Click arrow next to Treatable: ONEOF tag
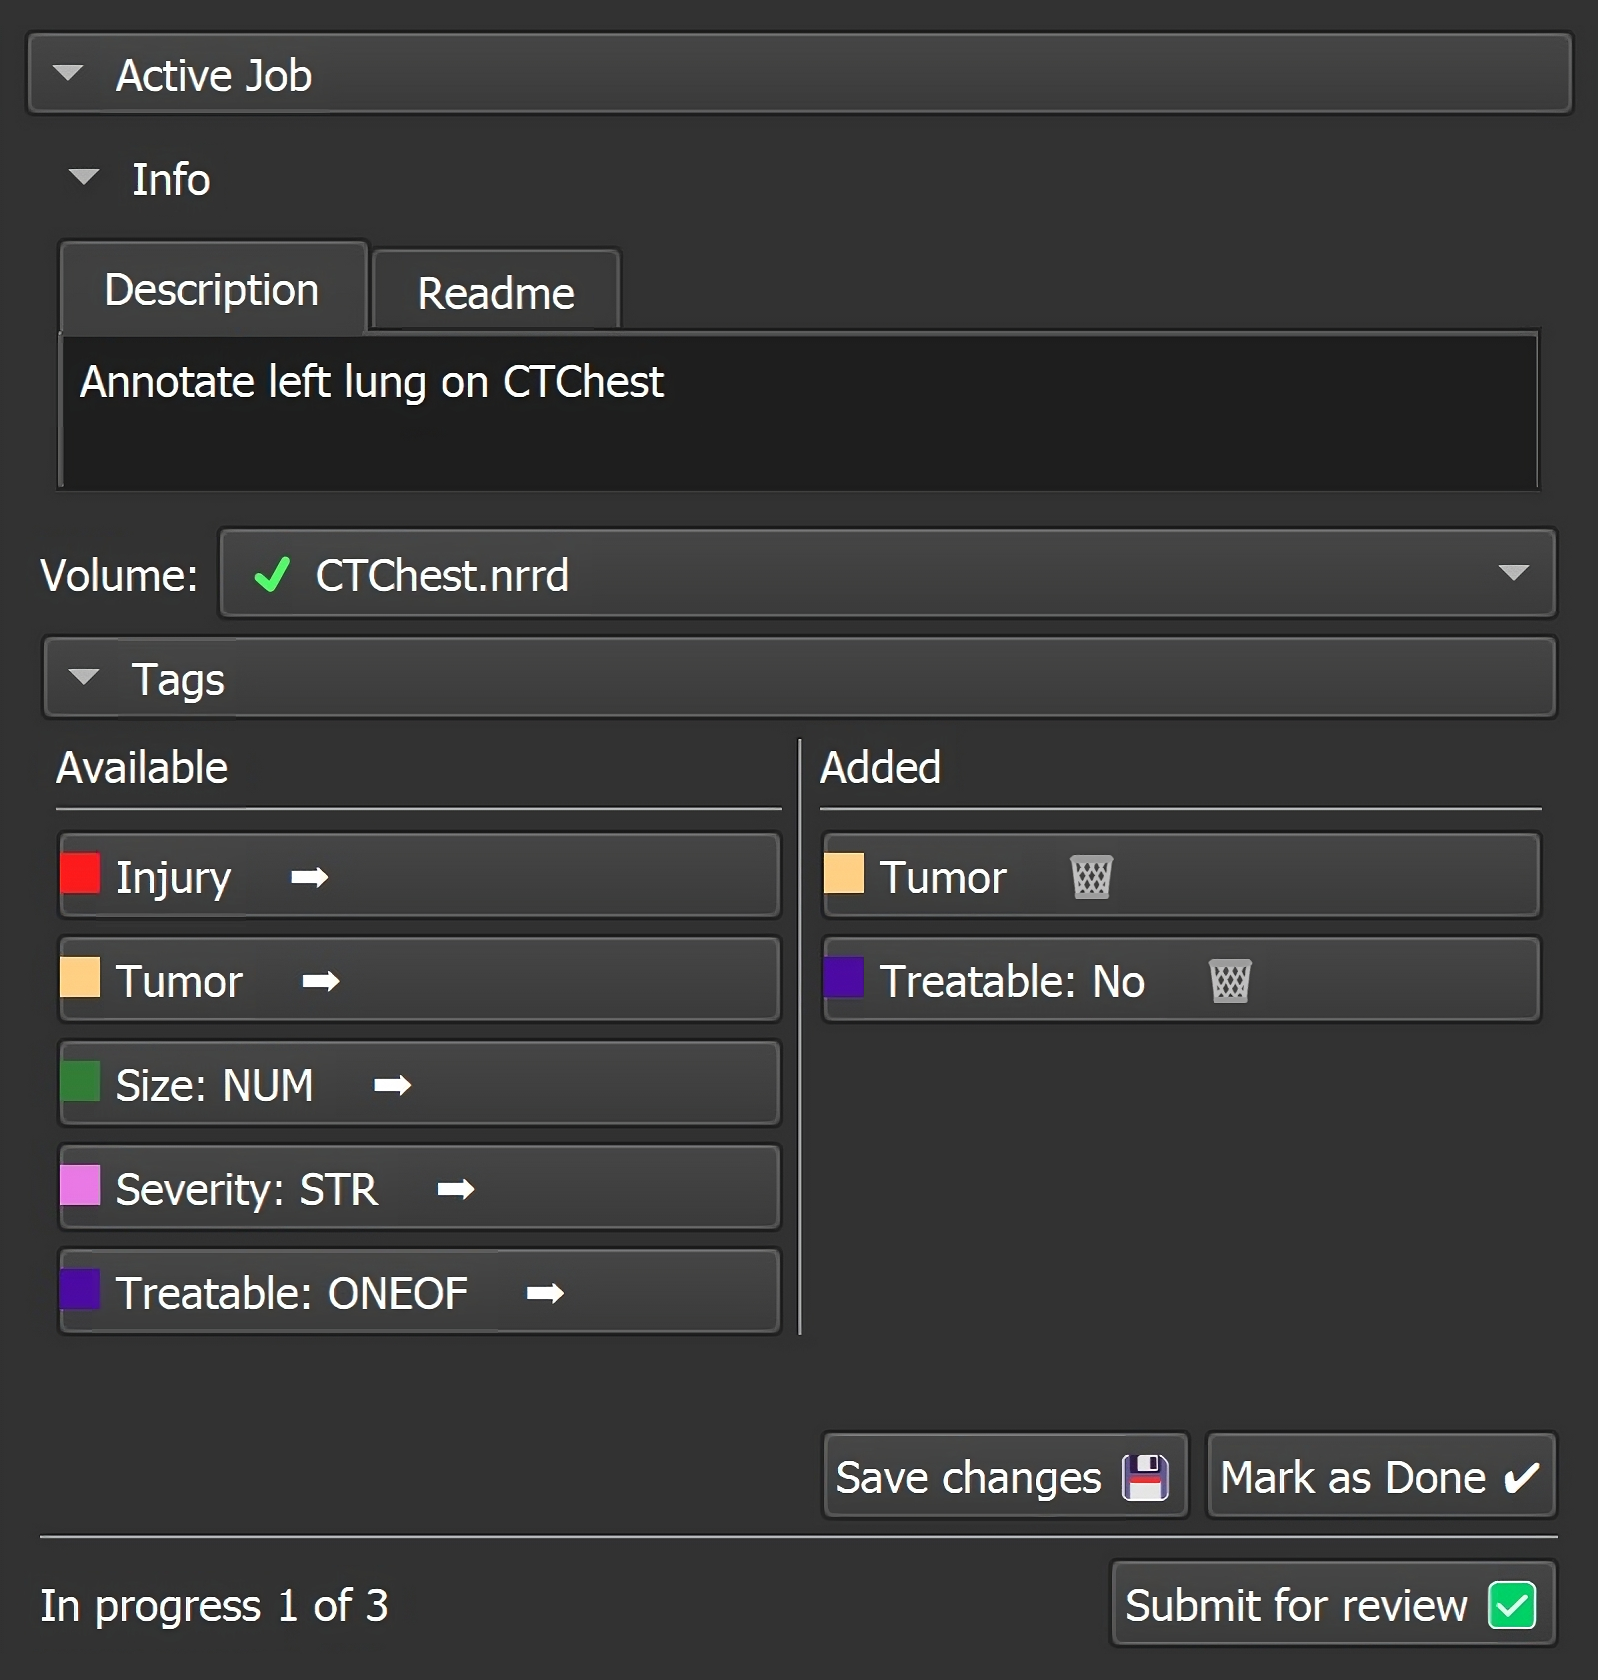 545,1294
